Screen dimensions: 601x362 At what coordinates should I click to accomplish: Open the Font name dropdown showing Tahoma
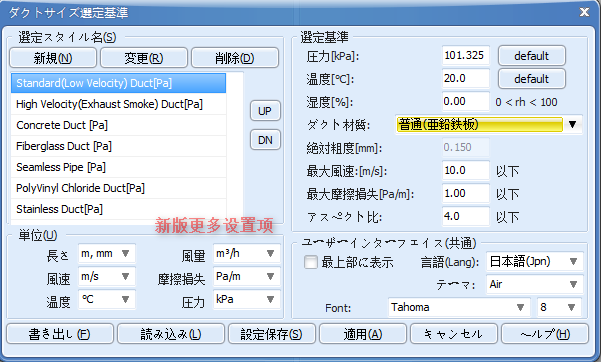(459, 307)
